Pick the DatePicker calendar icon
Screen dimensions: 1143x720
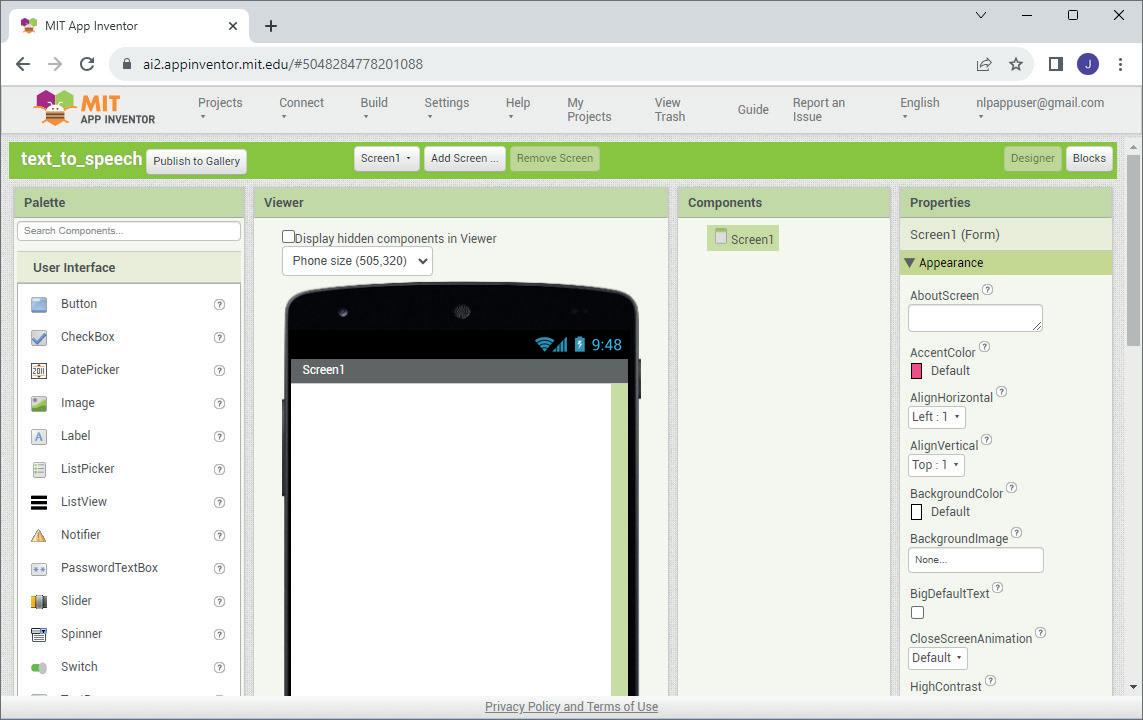coord(39,370)
